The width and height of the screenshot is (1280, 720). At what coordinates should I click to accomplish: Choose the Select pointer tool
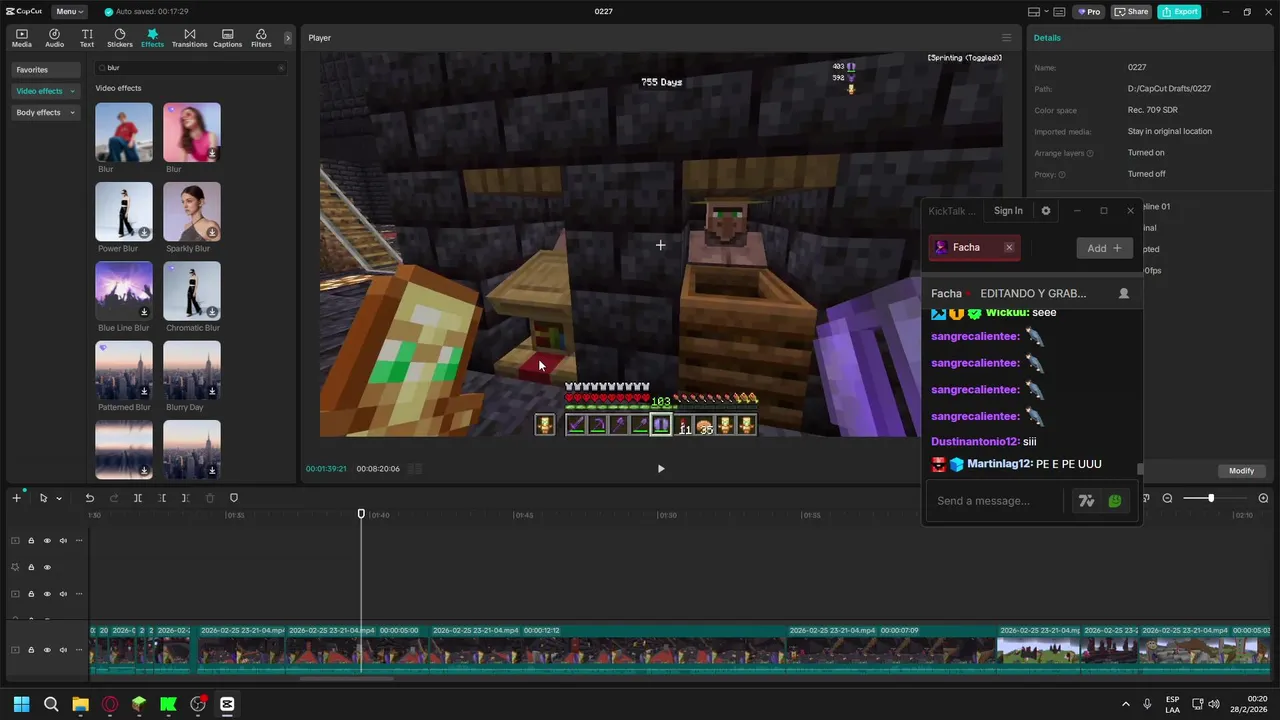pyautogui.click(x=43, y=498)
